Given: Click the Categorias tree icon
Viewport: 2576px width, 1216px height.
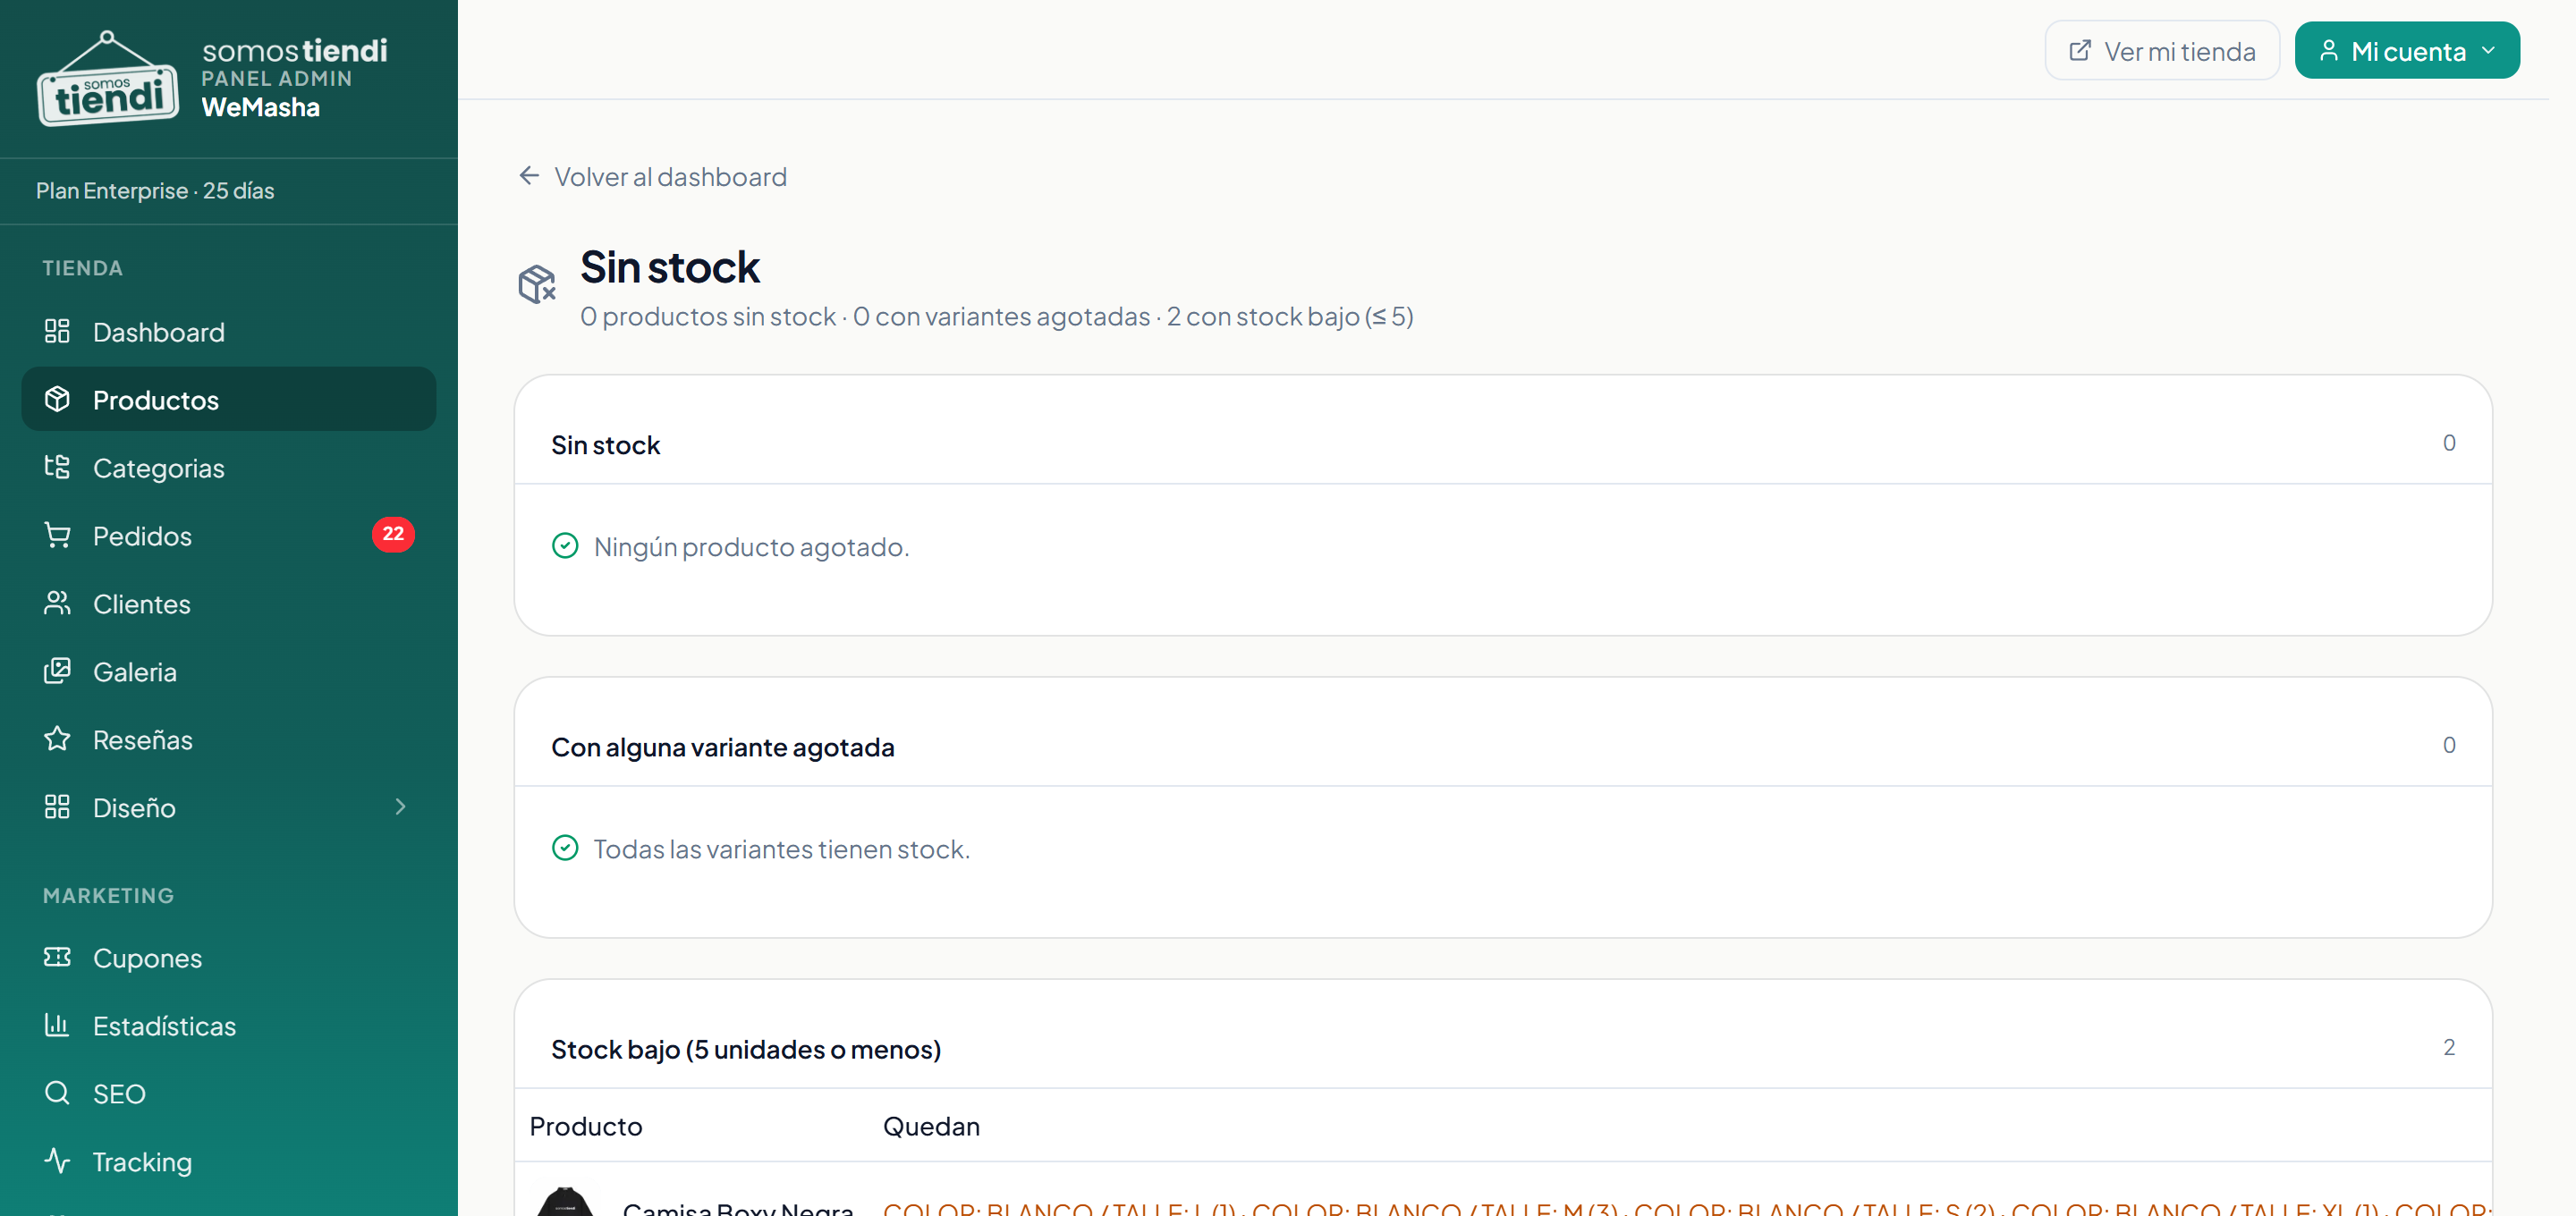Looking at the screenshot, I should 57,467.
